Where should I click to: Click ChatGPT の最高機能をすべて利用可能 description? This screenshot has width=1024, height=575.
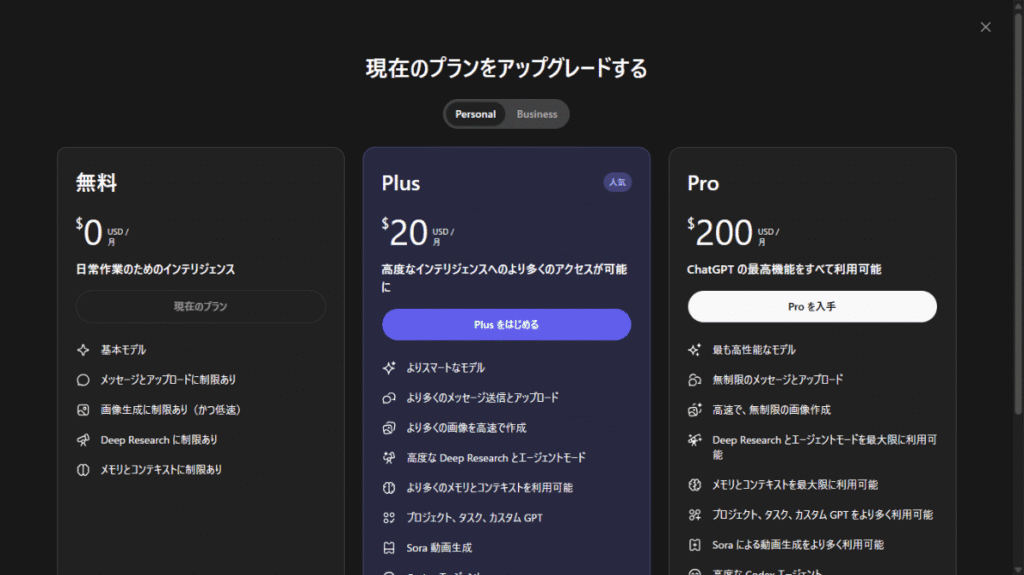click(784, 269)
